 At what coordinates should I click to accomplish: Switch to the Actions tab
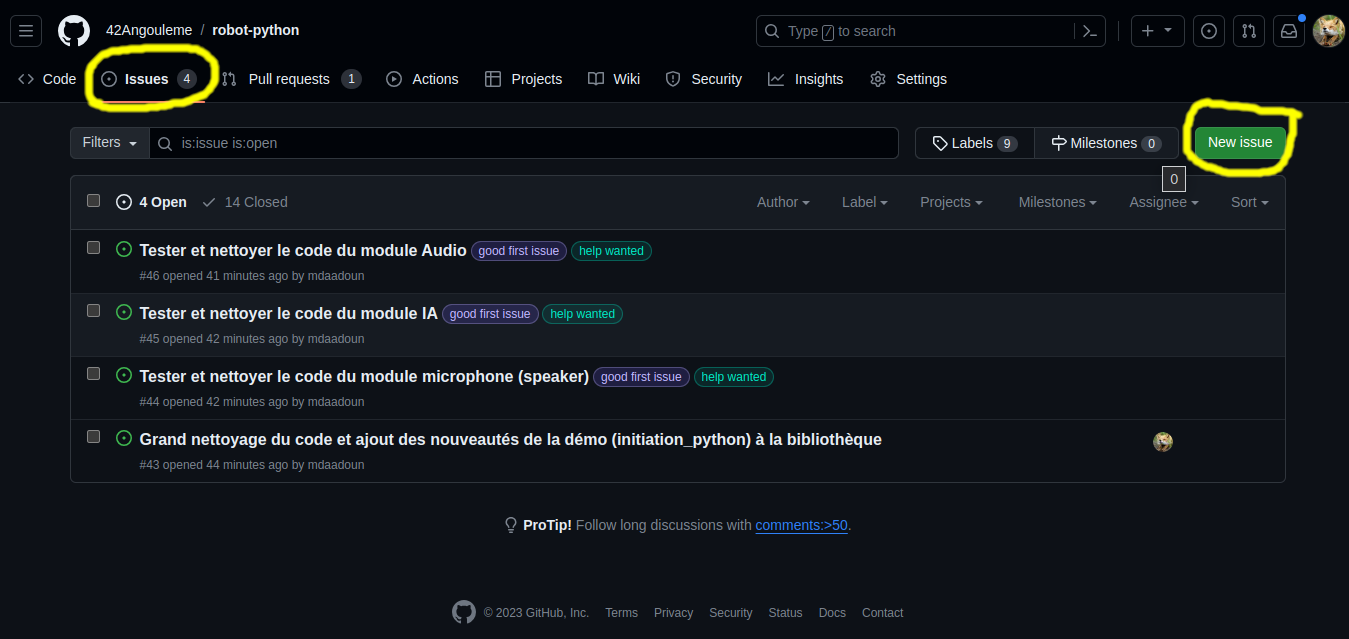[x=422, y=79]
